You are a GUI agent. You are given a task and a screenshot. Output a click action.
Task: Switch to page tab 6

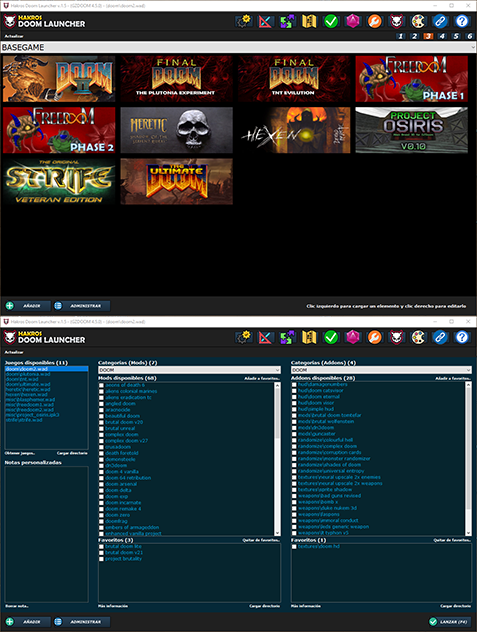(469, 36)
